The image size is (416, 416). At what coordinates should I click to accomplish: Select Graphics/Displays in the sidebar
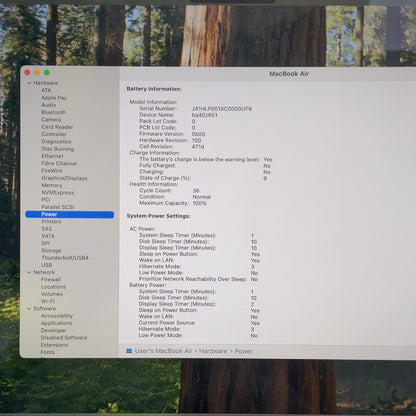tap(64, 178)
